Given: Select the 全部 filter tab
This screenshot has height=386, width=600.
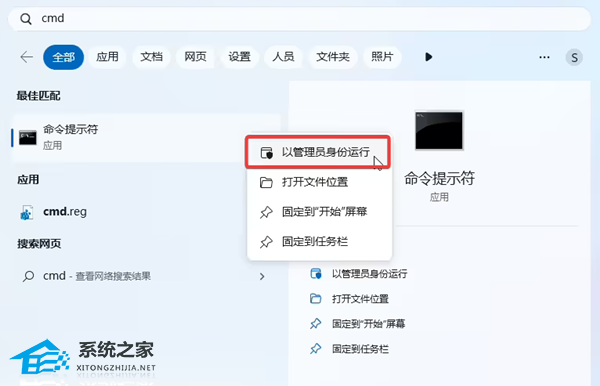Looking at the screenshot, I should tap(64, 57).
